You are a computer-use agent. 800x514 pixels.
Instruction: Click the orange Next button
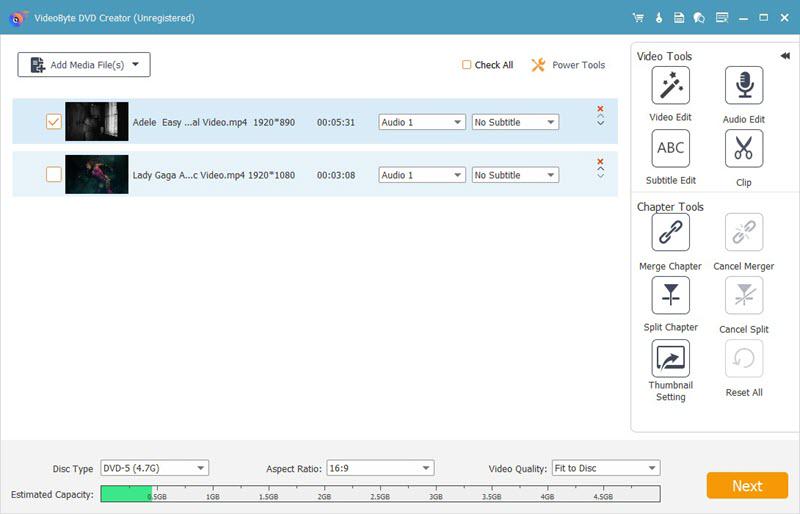point(747,485)
